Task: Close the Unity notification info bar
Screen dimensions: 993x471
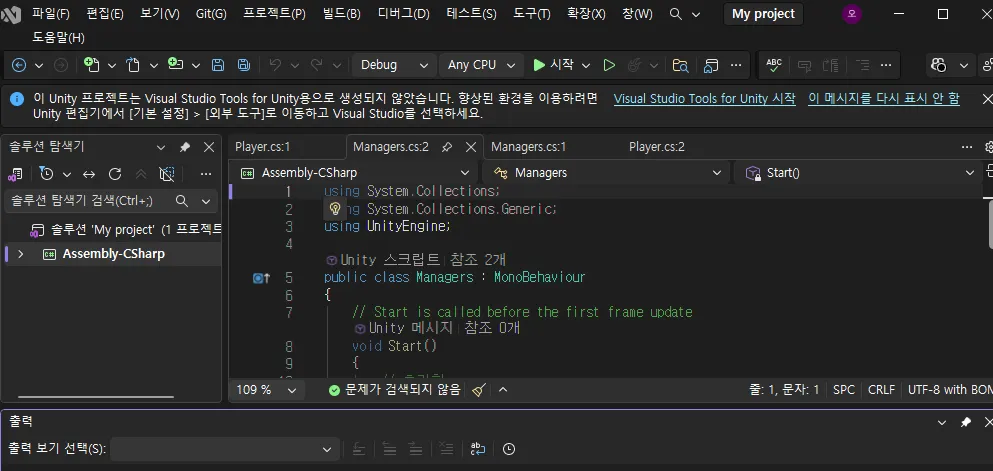Action: pyautogui.click(x=987, y=99)
